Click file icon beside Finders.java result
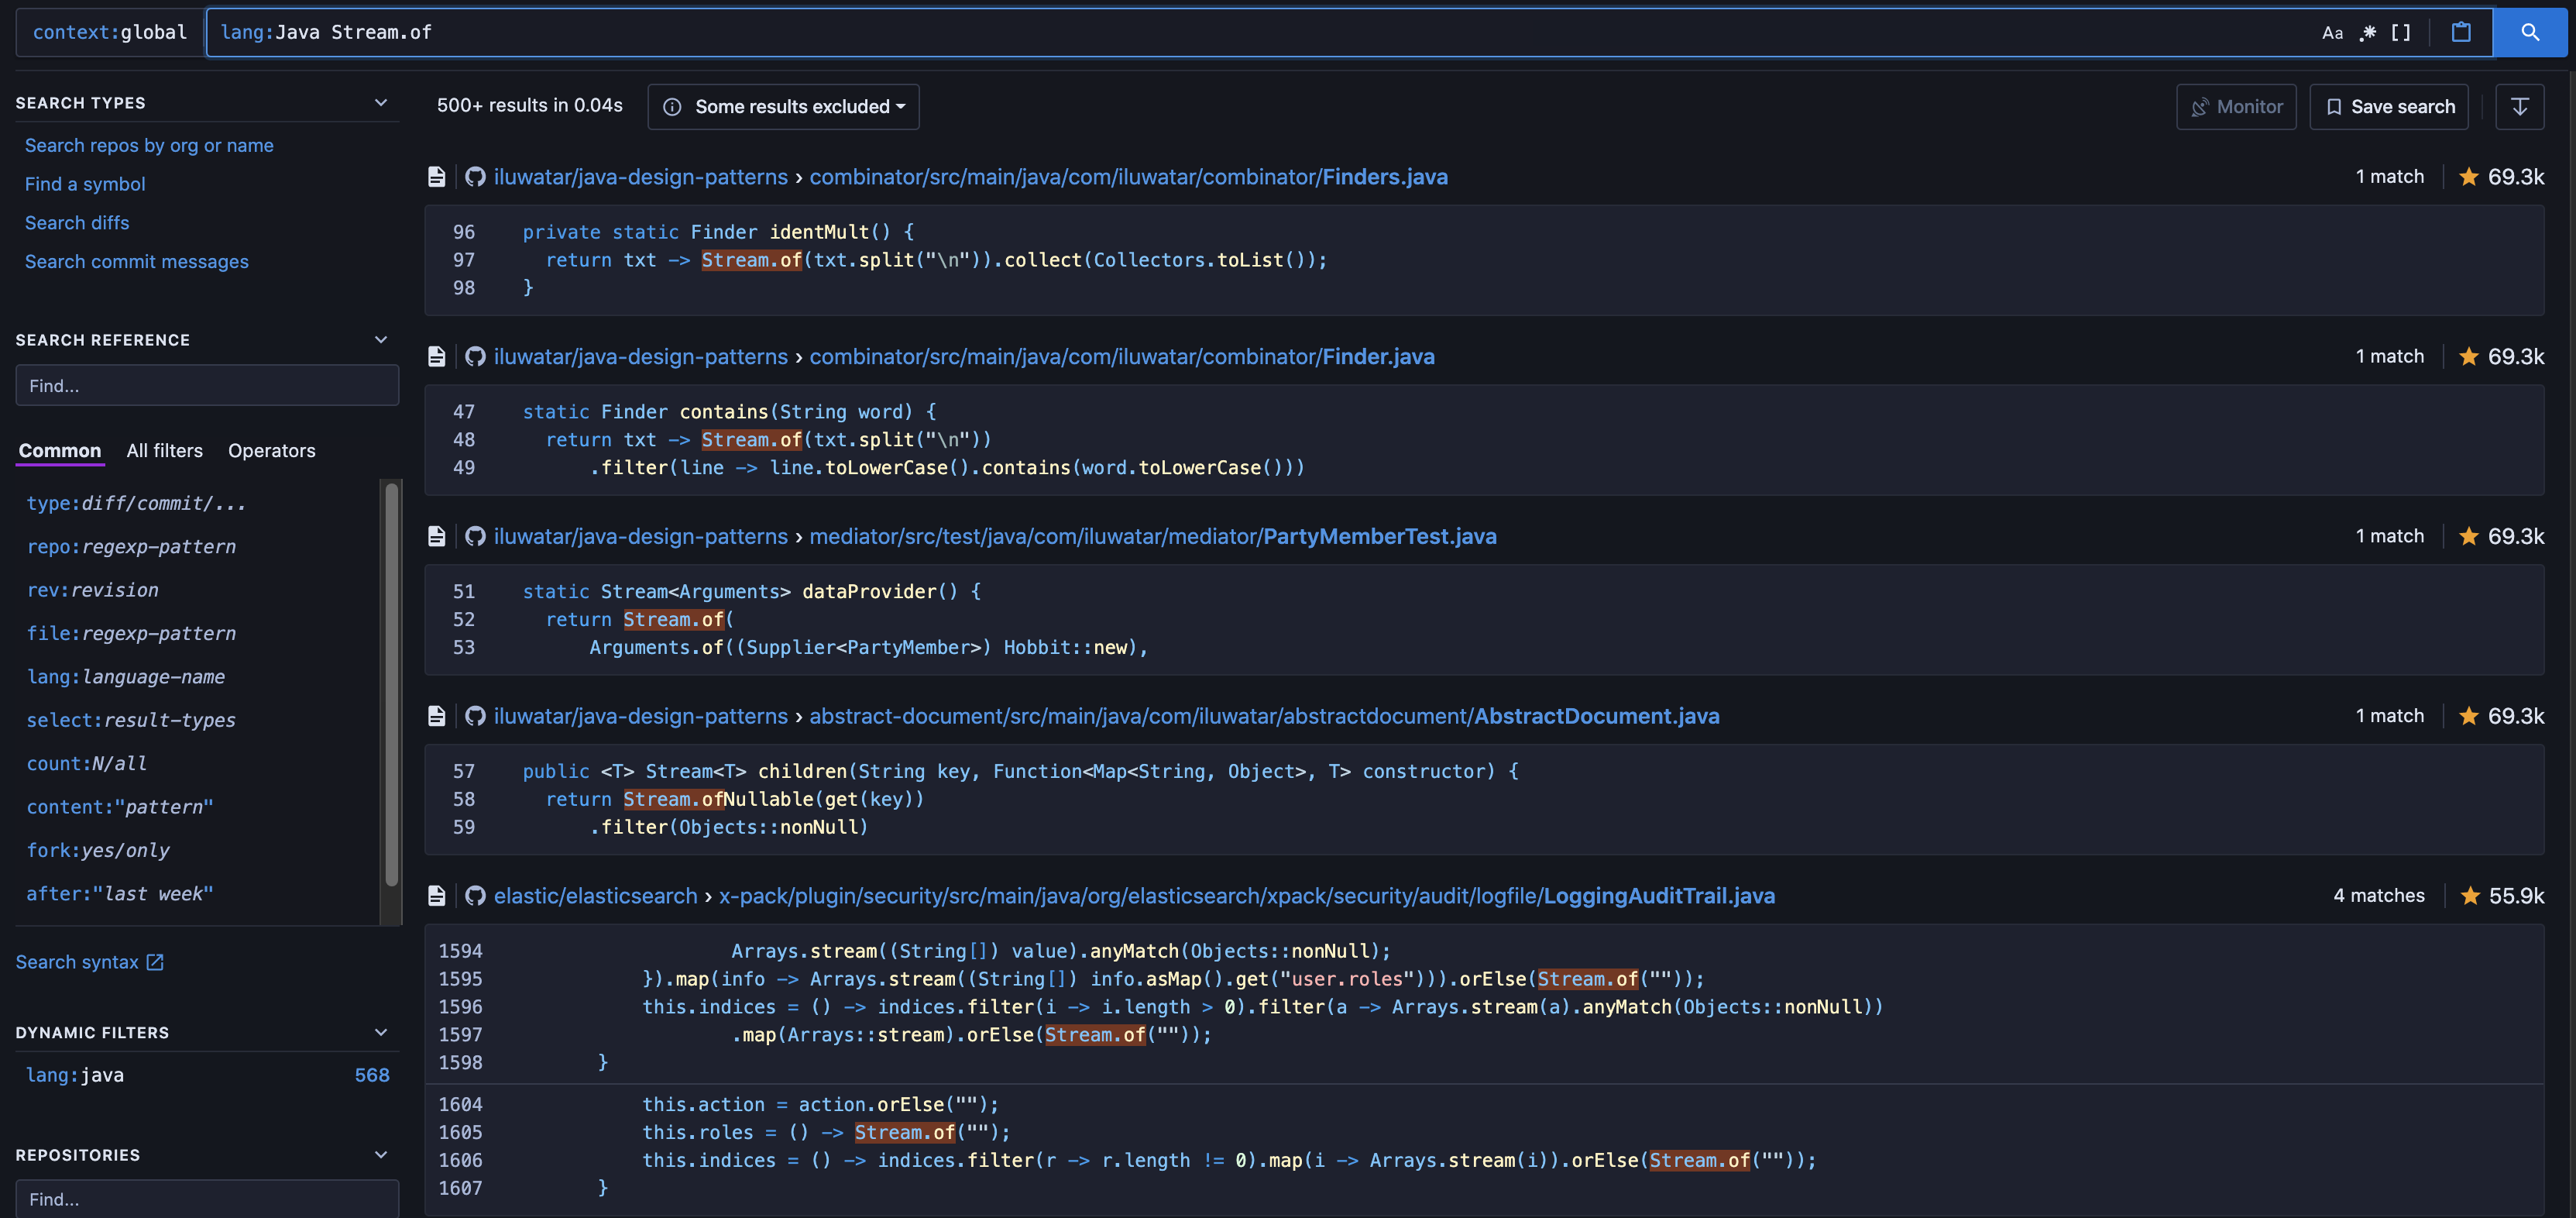This screenshot has width=2576, height=1218. coord(437,177)
